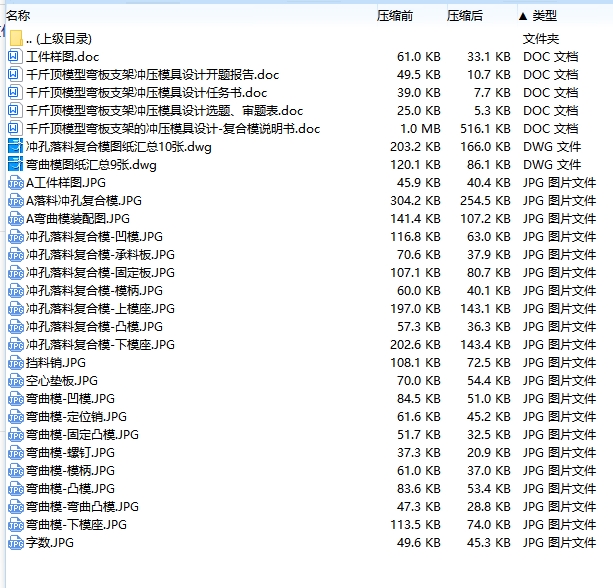Select file name 弯曲模-弯曲凸模.JPG
Viewport: 613px width, 588px height.
click(82, 506)
